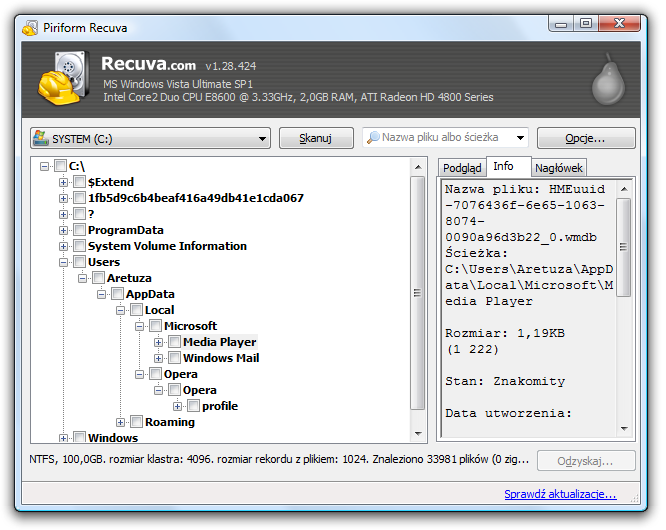This screenshot has width=666, height=530.
Task: Expand the Windows folder node
Action: pyautogui.click(x=63, y=438)
